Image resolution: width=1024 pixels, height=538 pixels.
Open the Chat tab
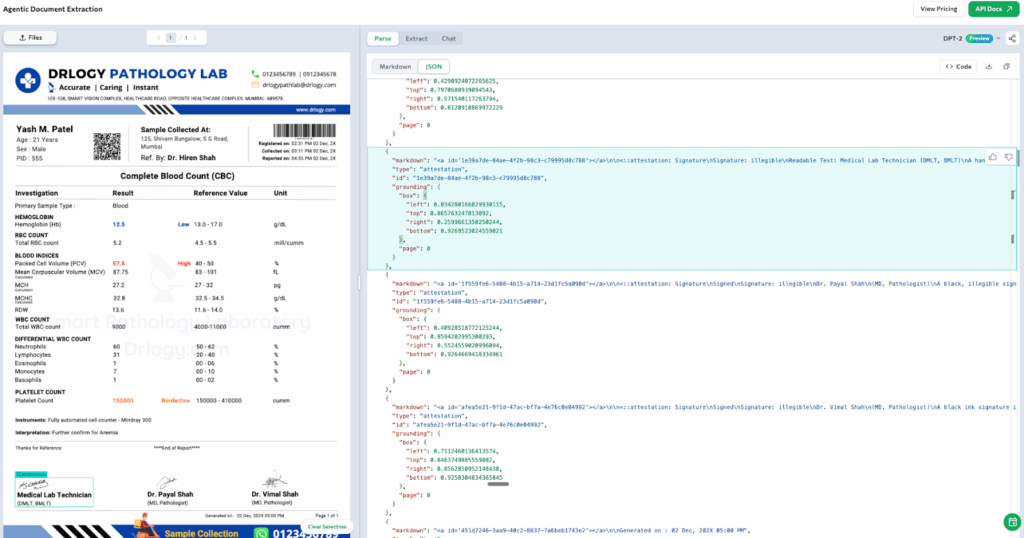449,38
